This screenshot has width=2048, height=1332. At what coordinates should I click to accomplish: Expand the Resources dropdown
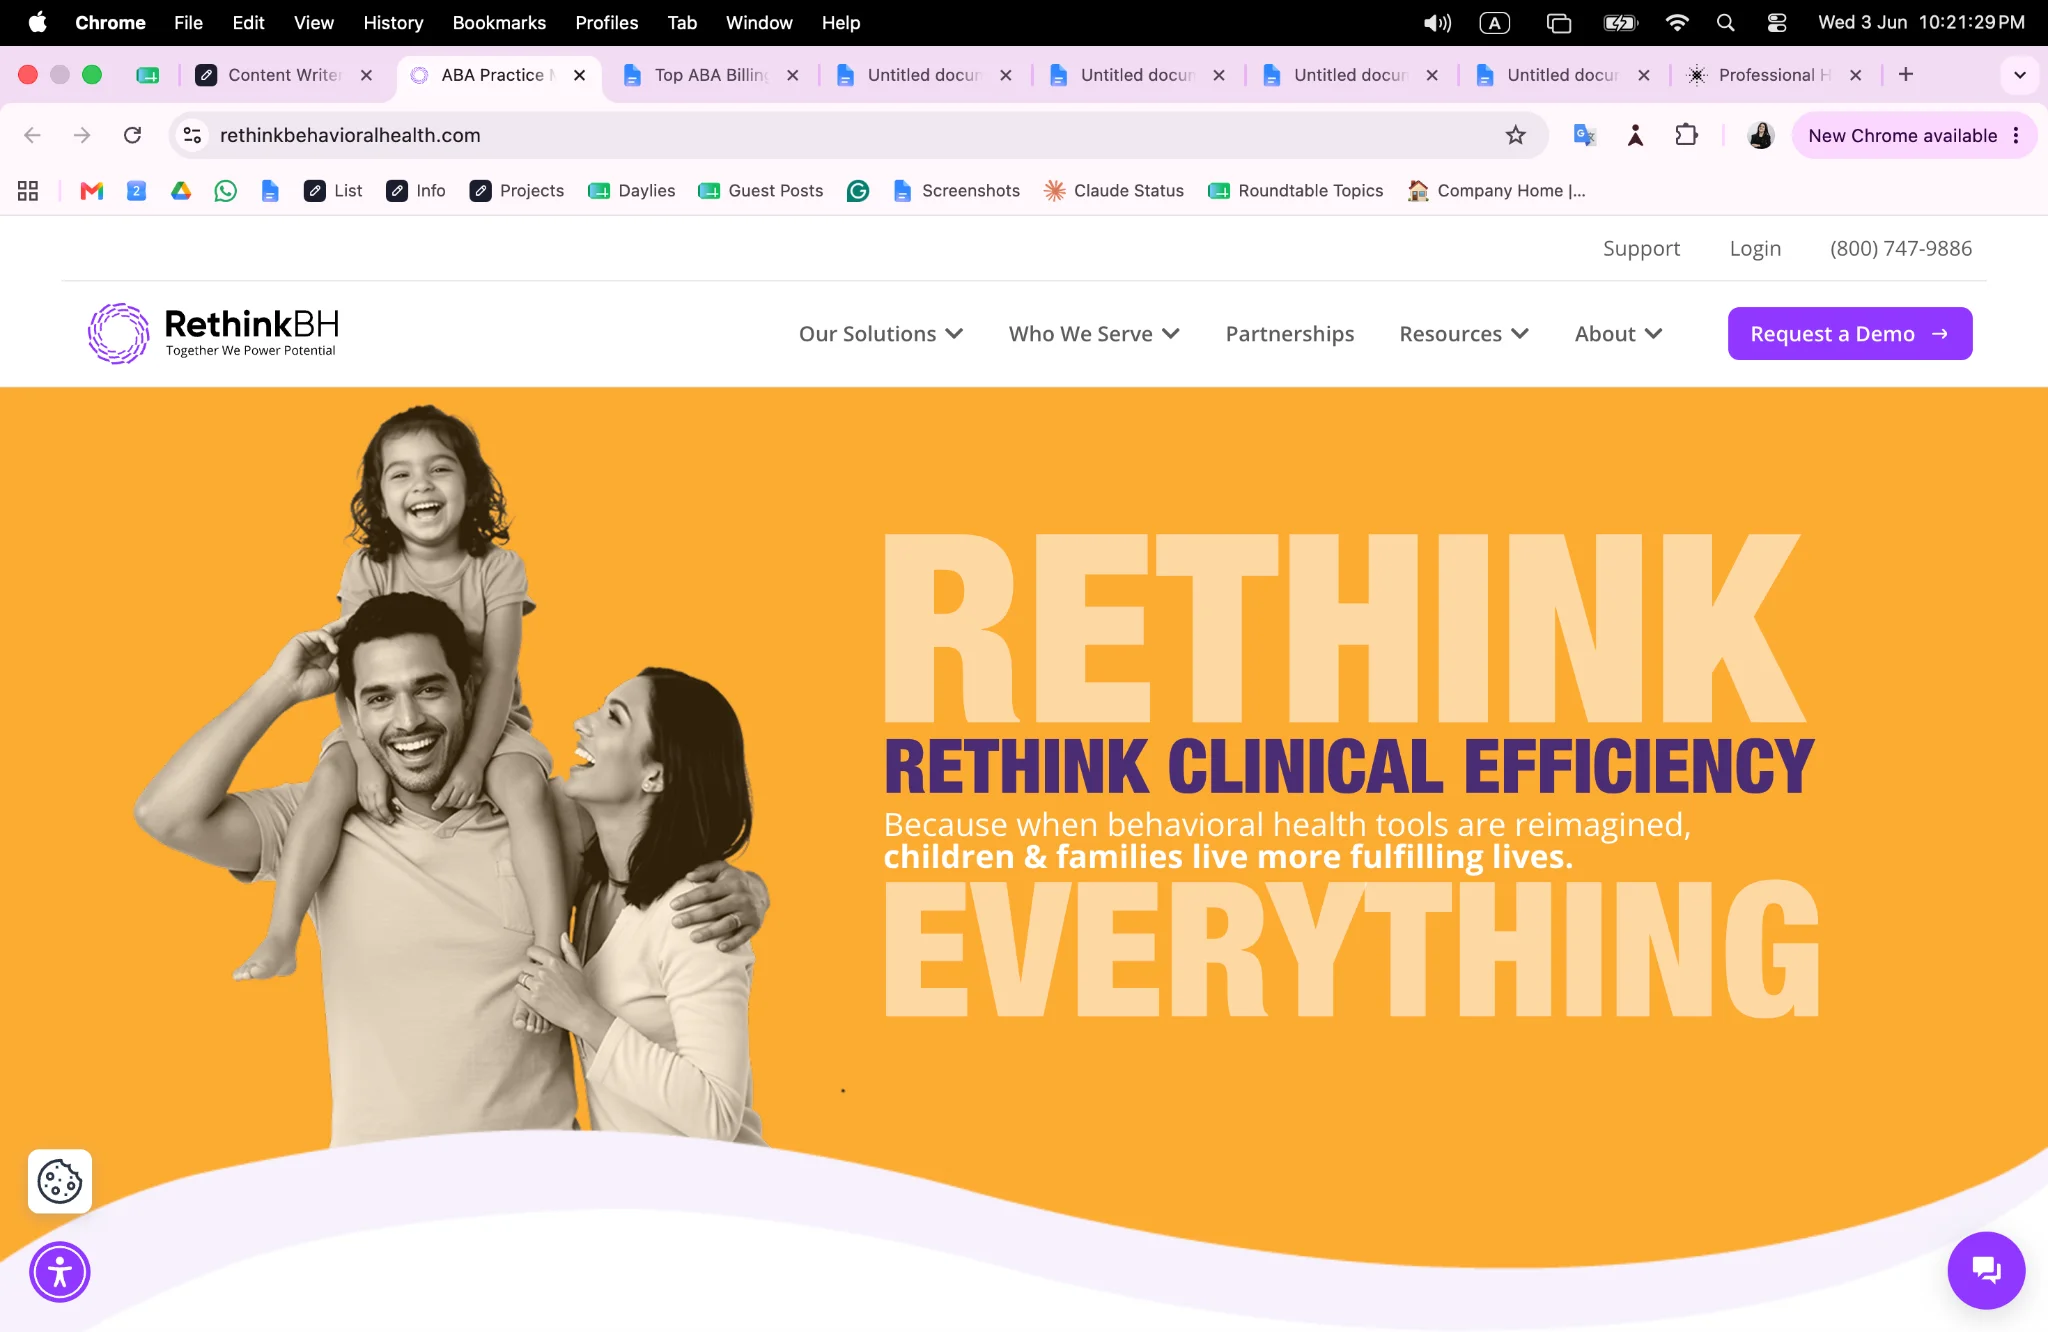(x=1464, y=334)
